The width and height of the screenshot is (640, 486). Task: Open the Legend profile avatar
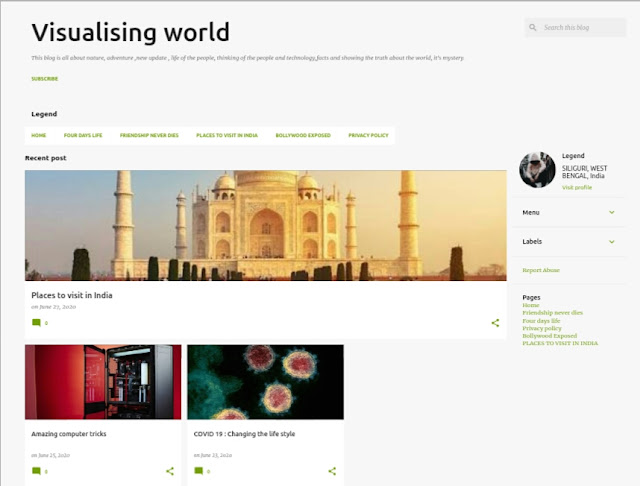(x=537, y=170)
